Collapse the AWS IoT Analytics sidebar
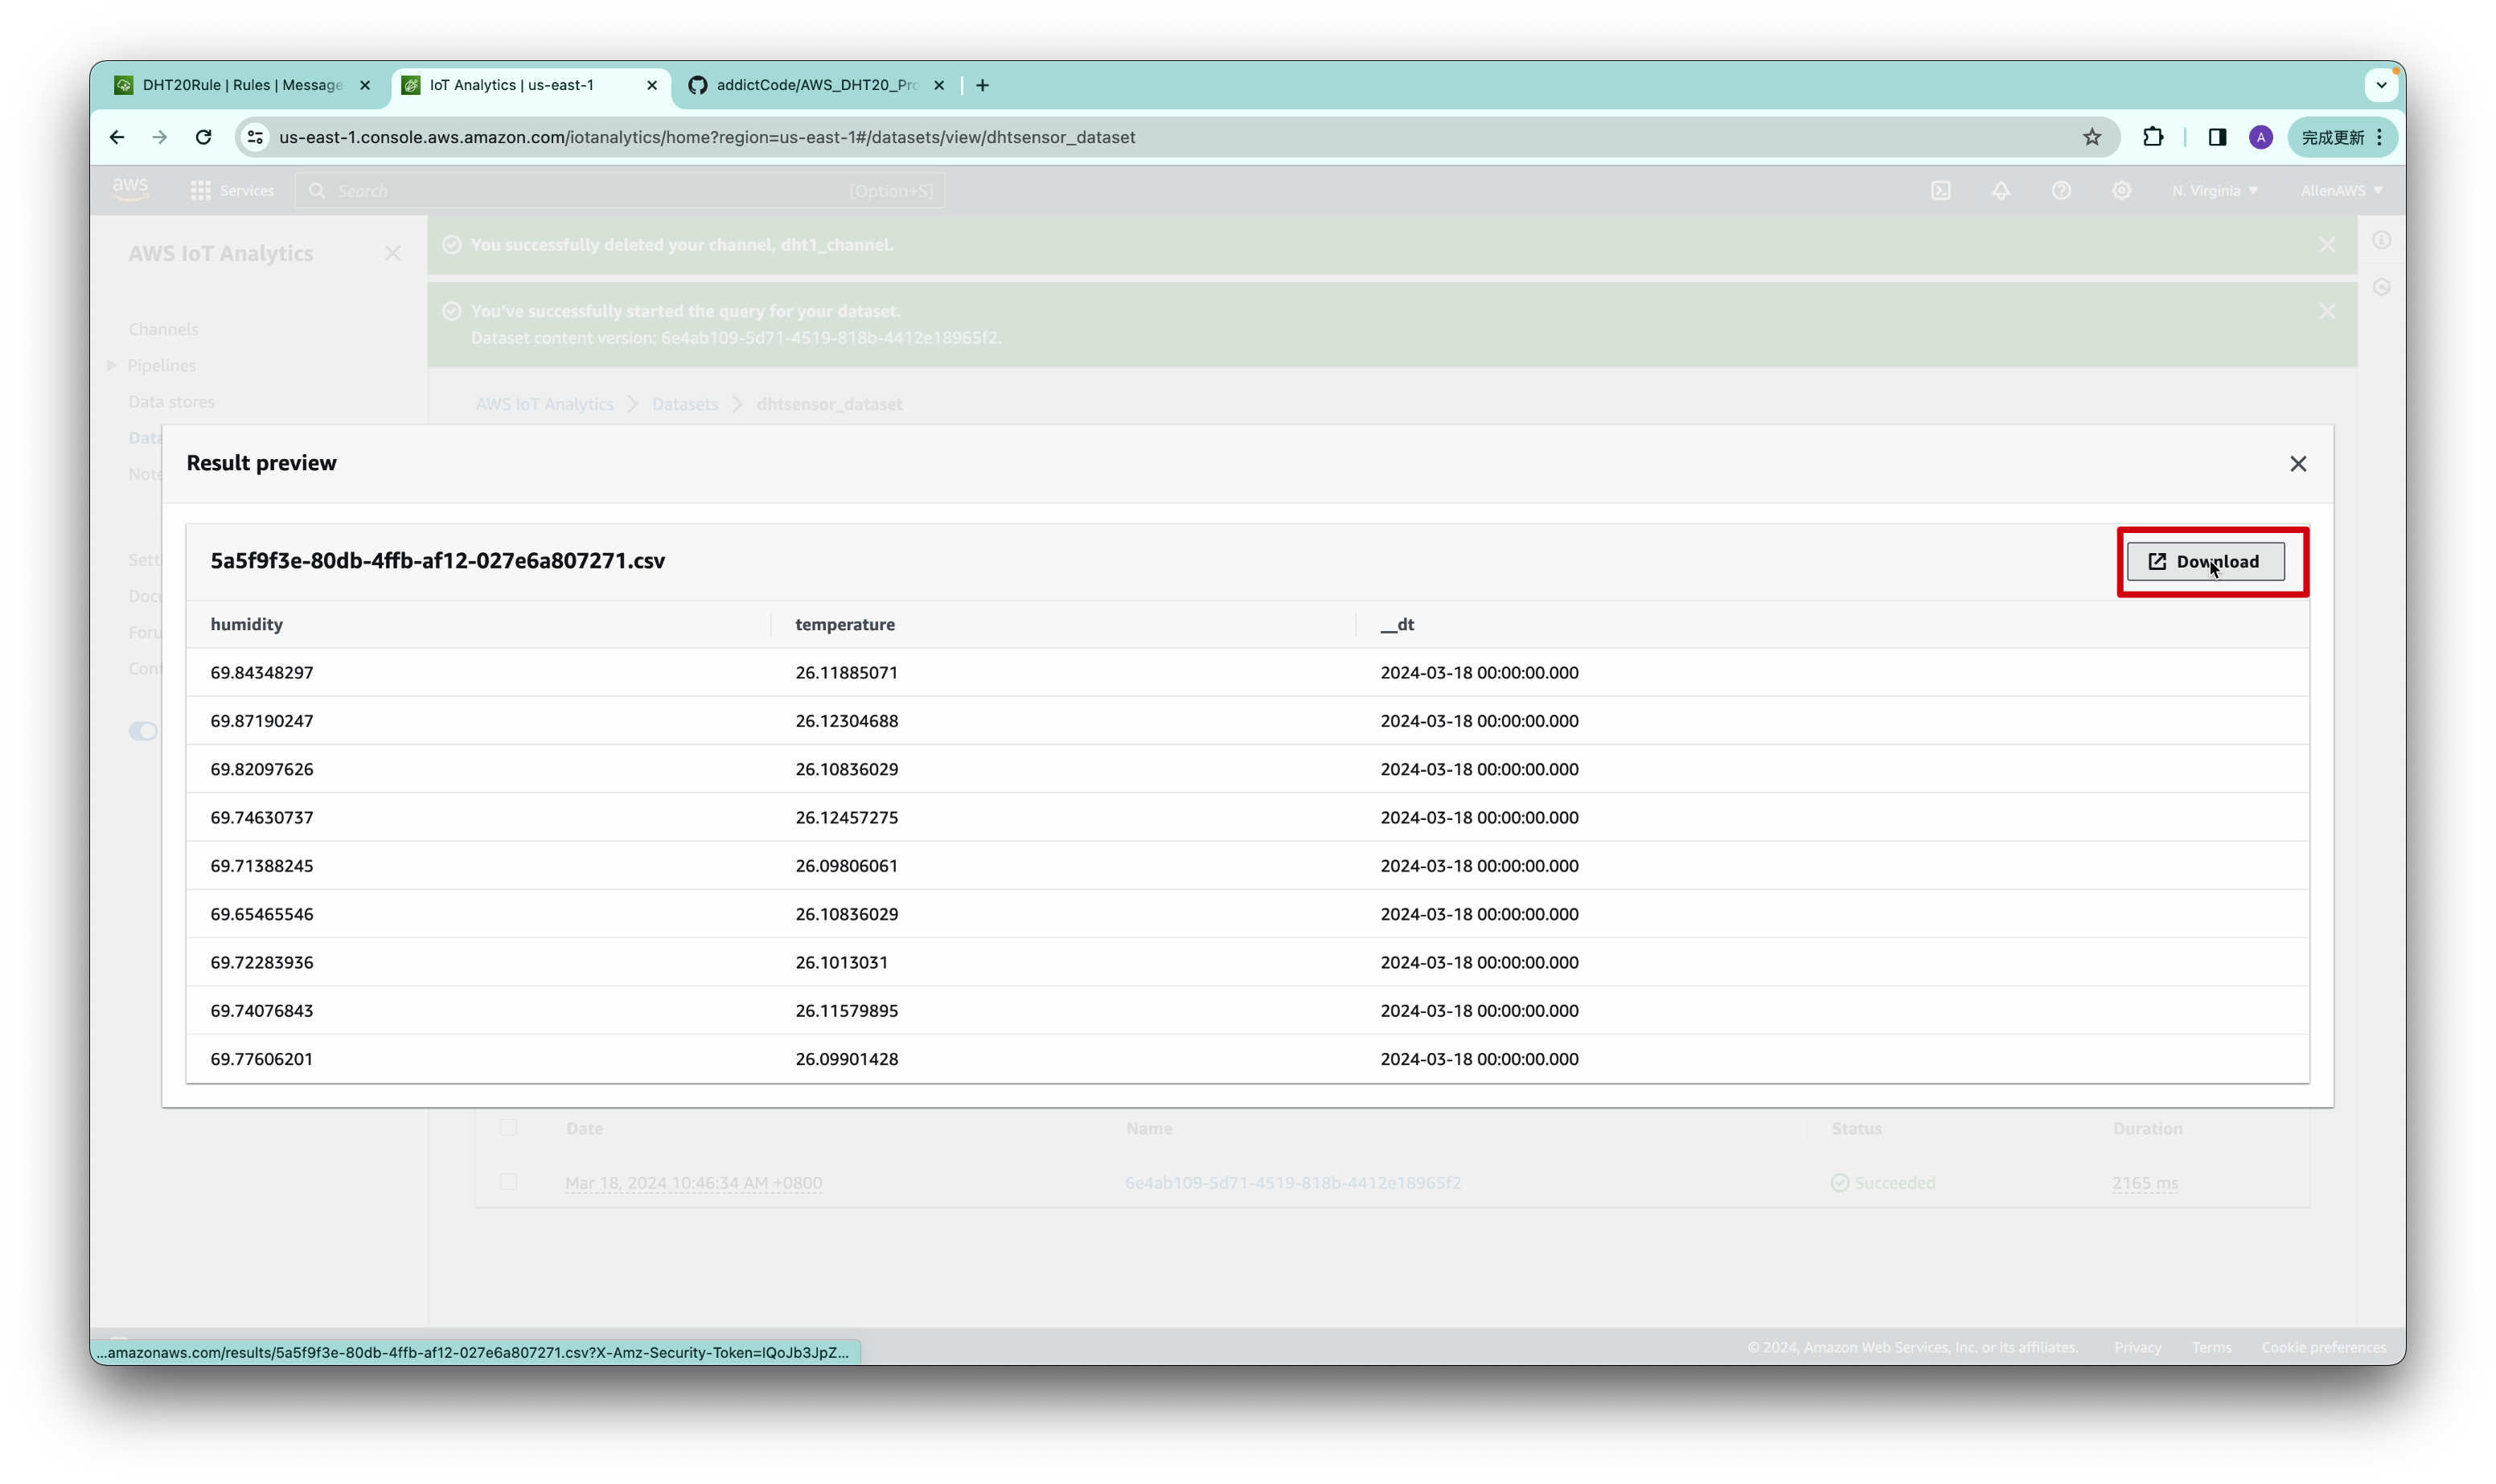This screenshot has width=2496, height=1484. tap(392, 254)
